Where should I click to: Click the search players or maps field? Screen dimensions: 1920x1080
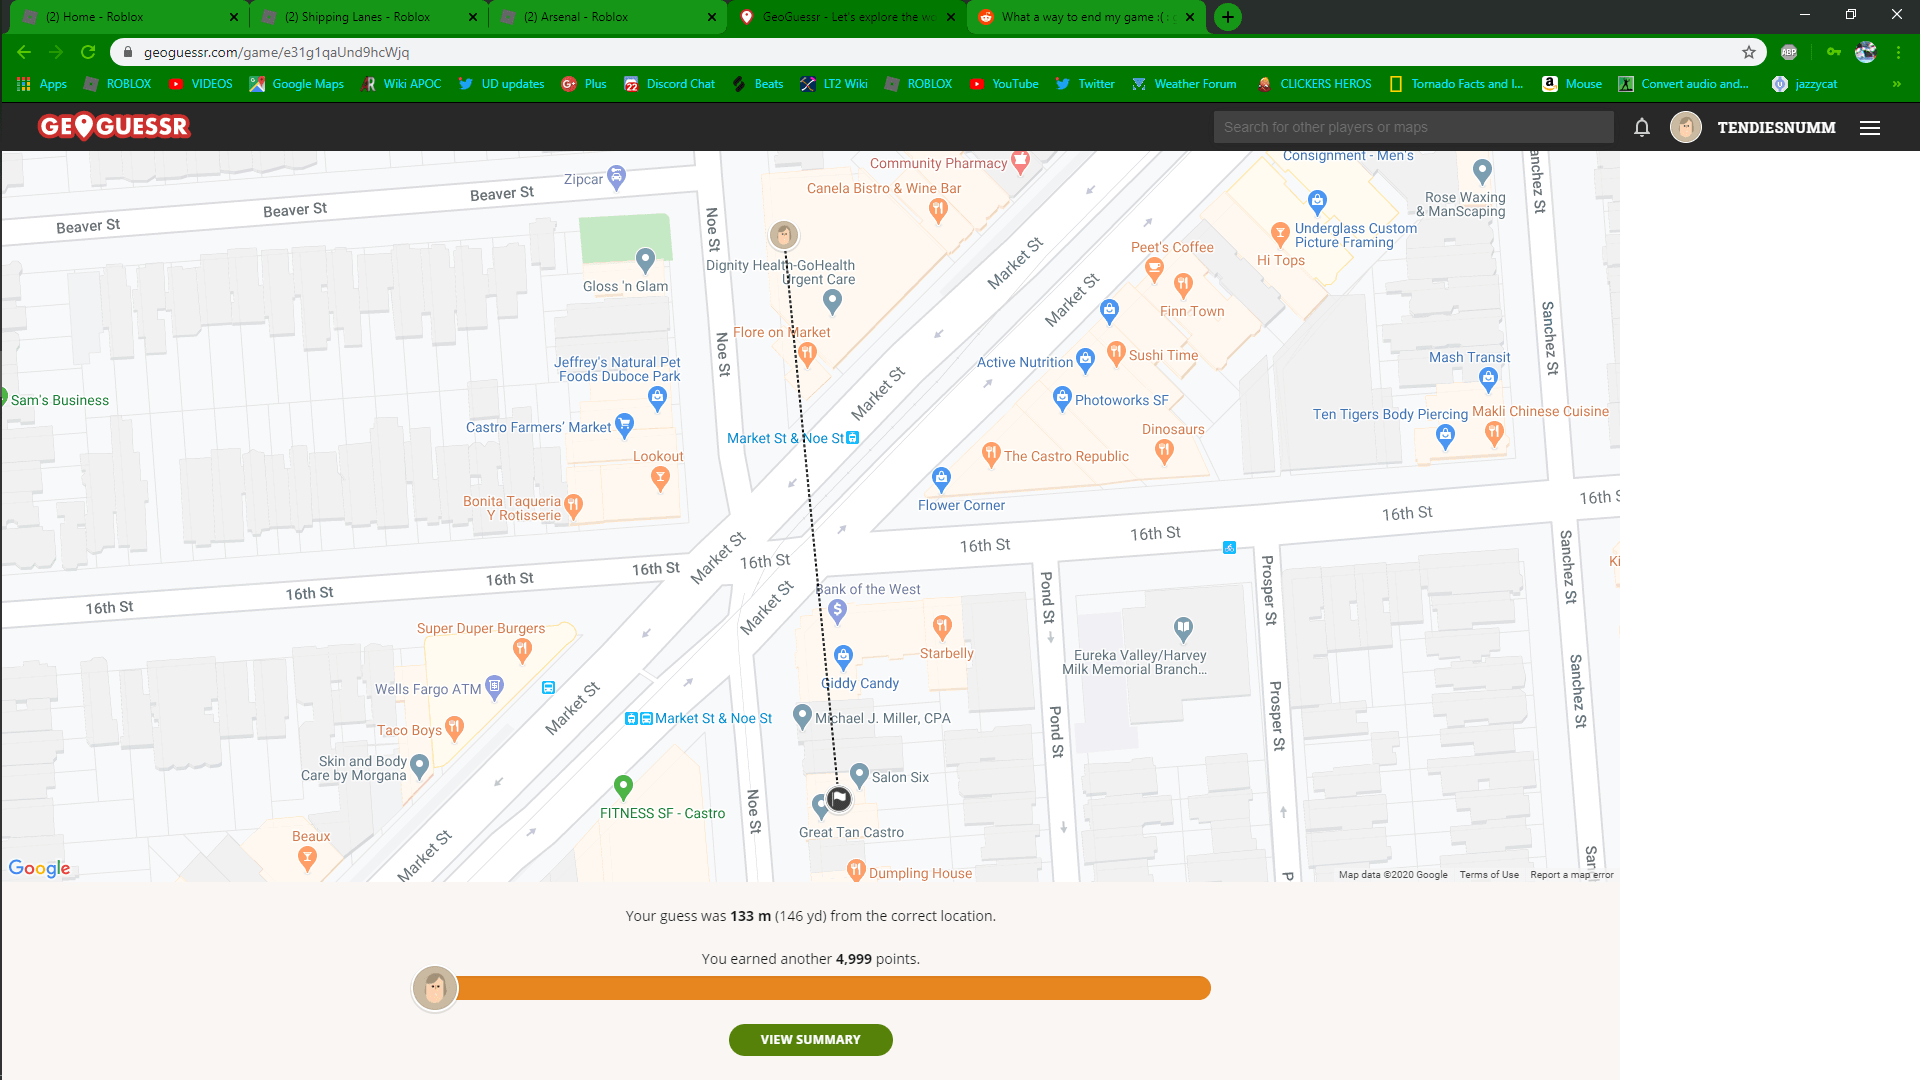pyautogui.click(x=1412, y=127)
